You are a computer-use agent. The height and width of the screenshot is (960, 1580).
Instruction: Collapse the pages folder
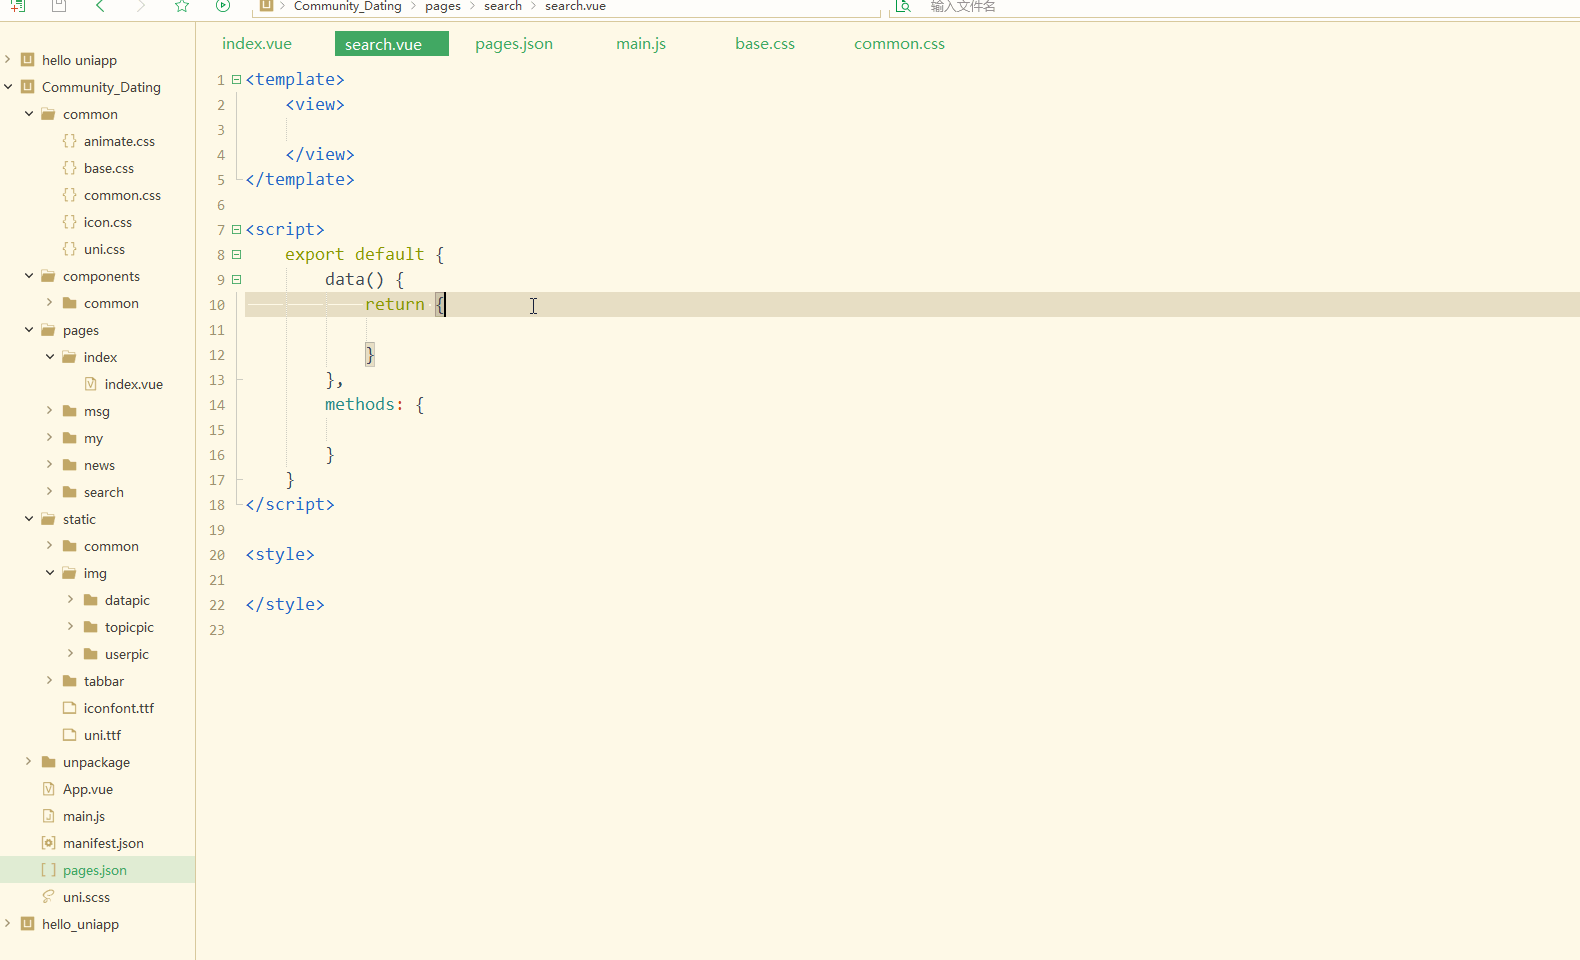[x=29, y=330]
